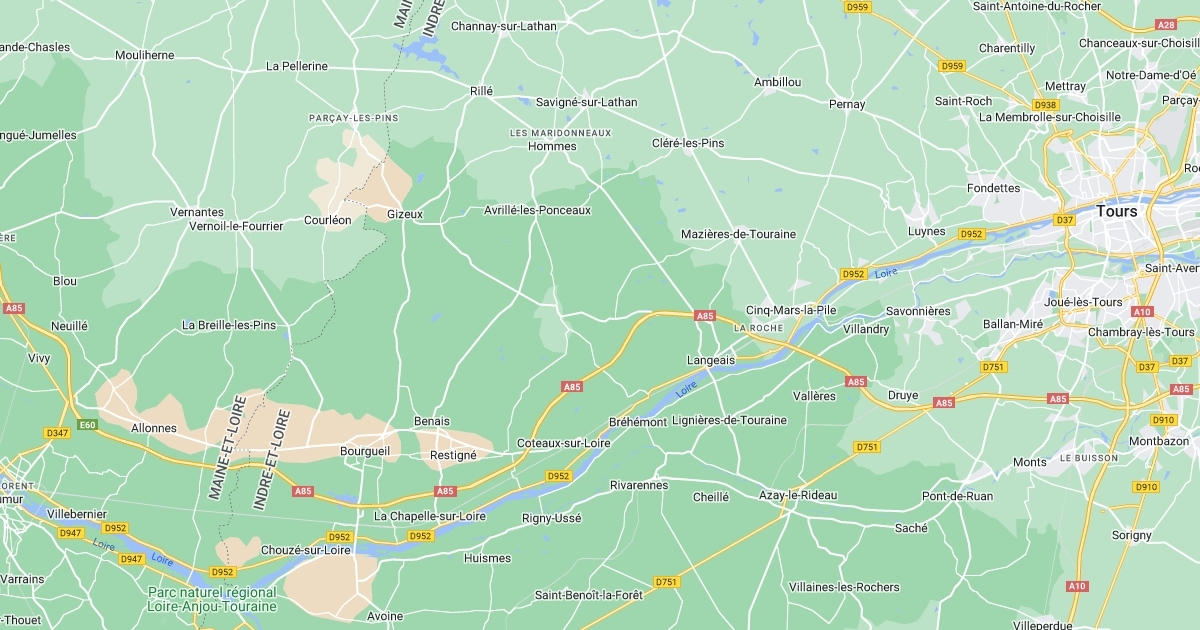Screen dimensions: 1200x630
Task: Click the A85 road shield near Langeais
Action: click(706, 316)
